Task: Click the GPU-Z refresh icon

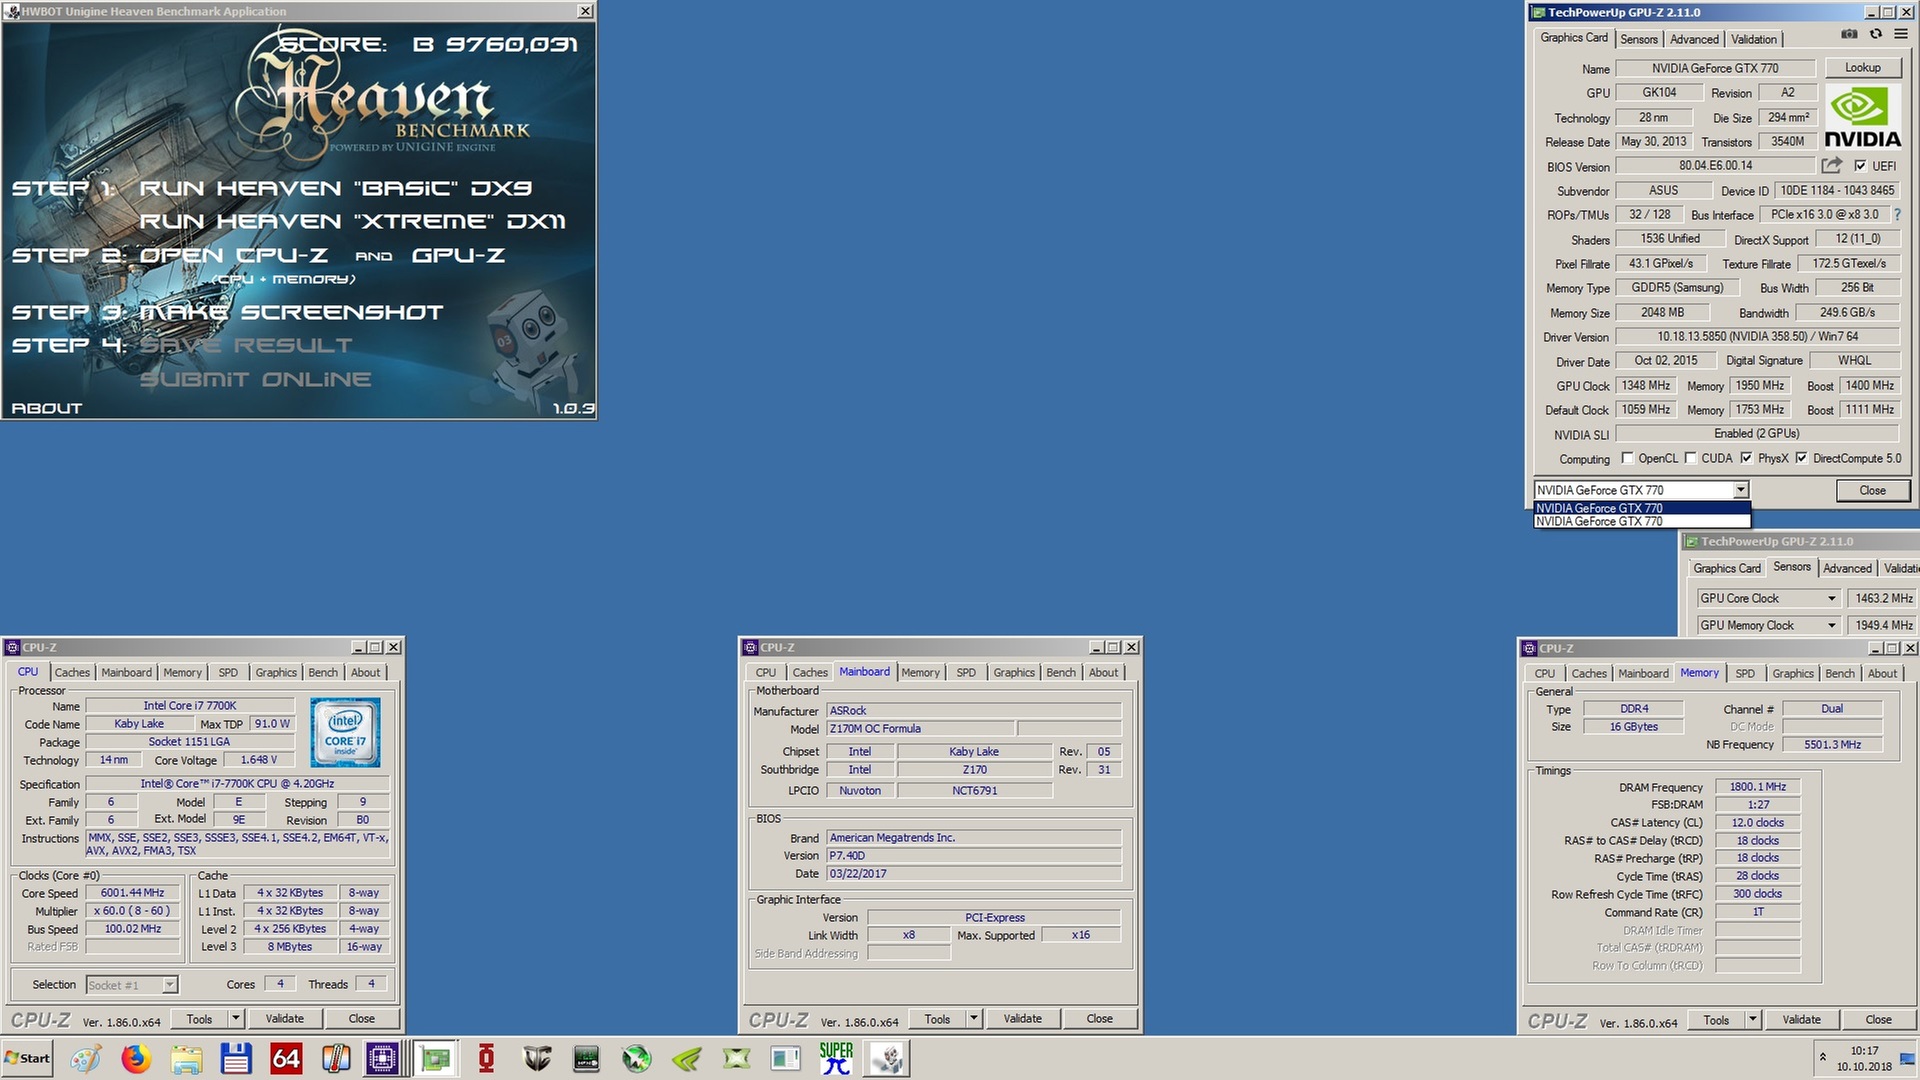Action: [1876, 35]
